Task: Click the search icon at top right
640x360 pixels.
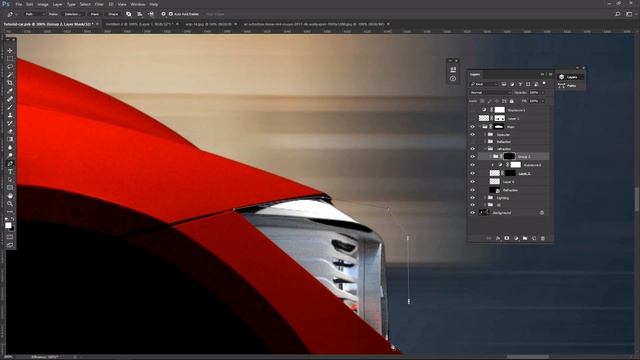Action: tap(618, 14)
